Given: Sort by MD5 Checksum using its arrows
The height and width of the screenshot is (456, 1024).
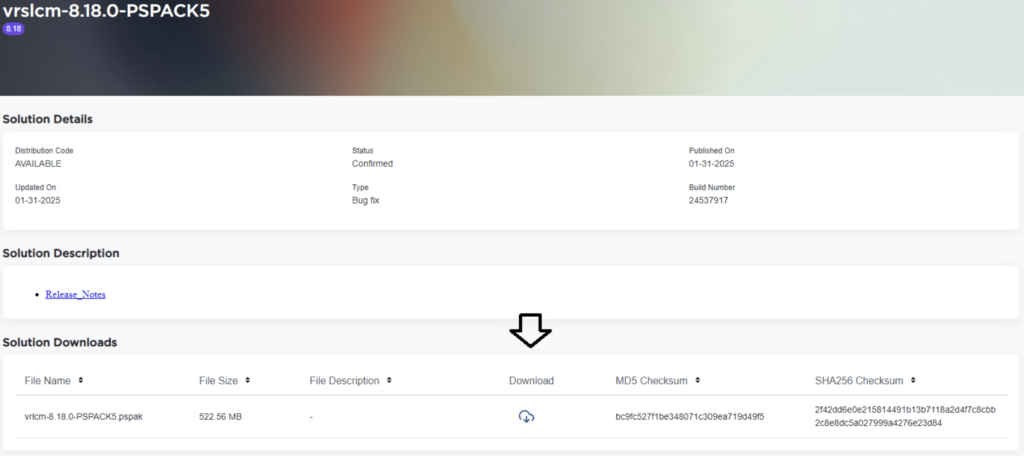Looking at the screenshot, I should click(697, 380).
